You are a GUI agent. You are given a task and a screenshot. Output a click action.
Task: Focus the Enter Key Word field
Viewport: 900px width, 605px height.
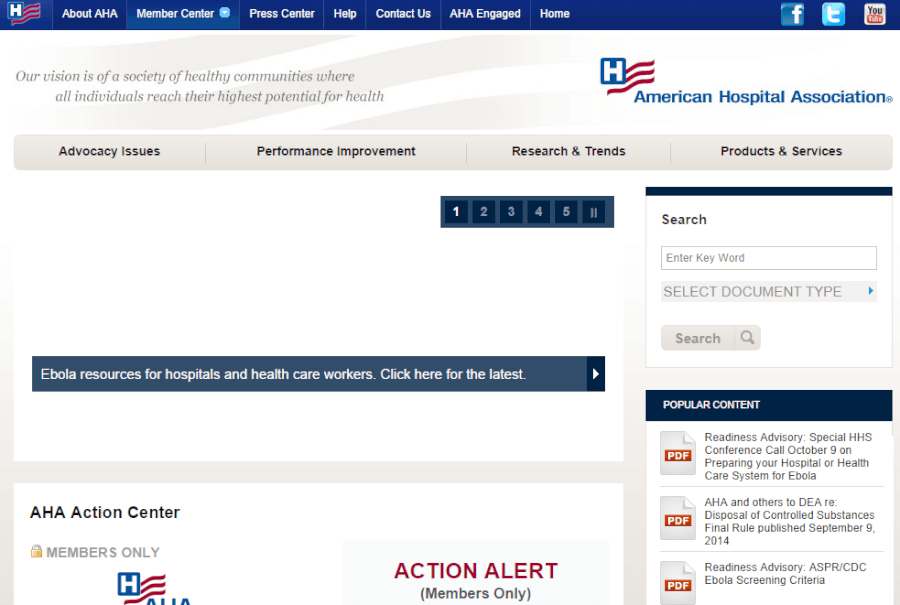coord(769,258)
